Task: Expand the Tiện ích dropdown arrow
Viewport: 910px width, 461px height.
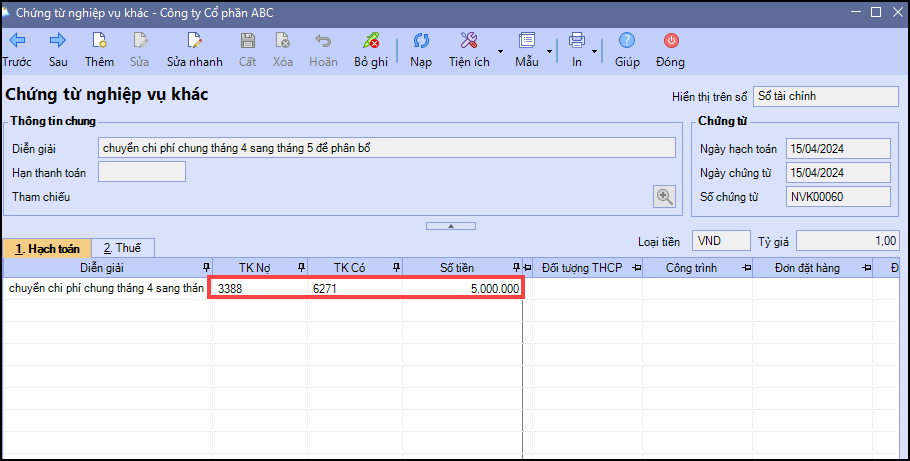Action: (500, 50)
